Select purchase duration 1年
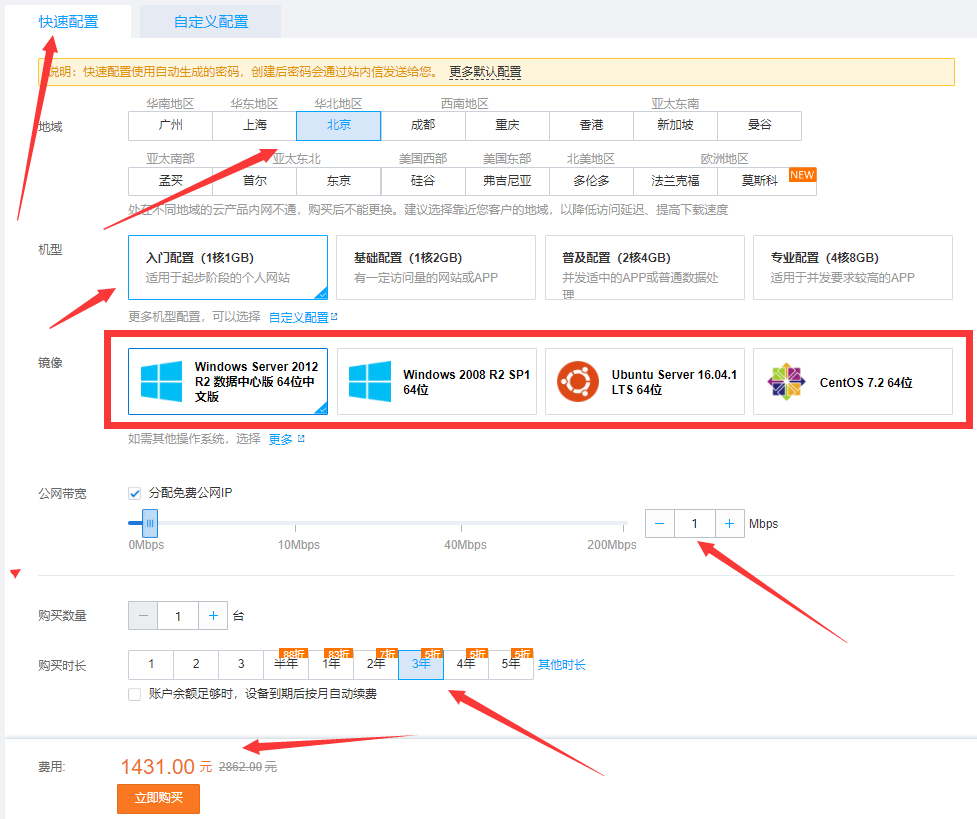 coord(331,664)
